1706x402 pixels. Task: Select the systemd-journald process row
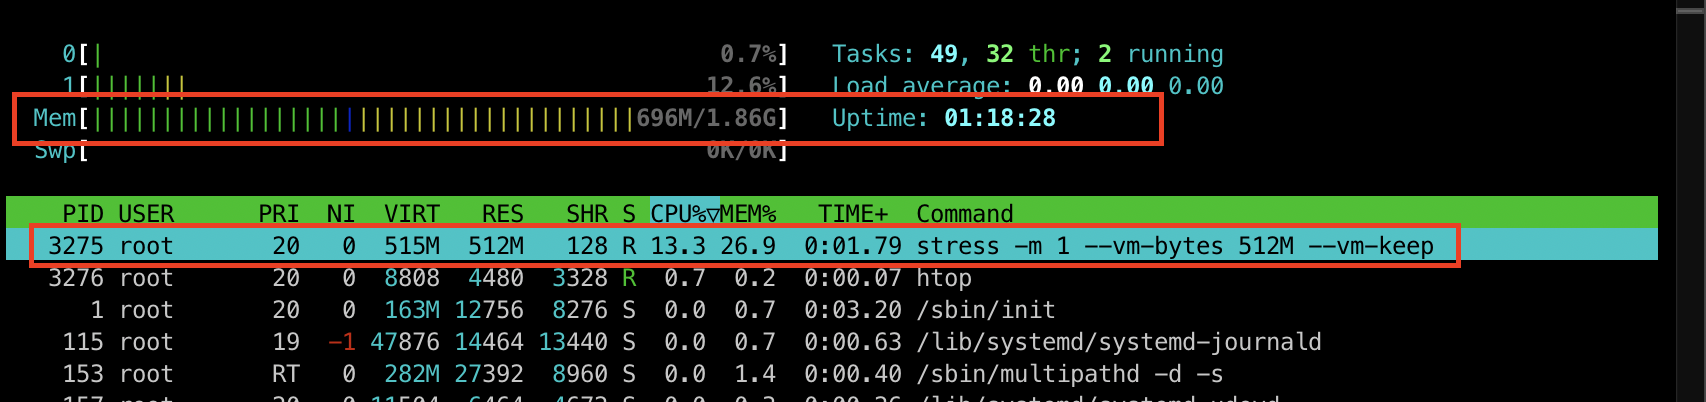[x=832, y=342]
